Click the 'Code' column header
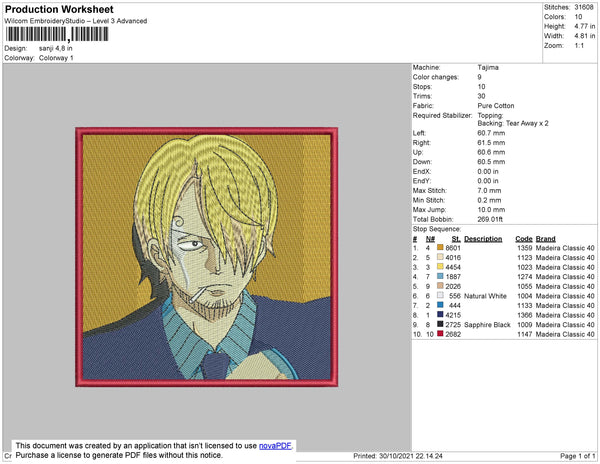The width and height of the screenshot is (600, 464). pyautogui.click(x=524, y=239)
